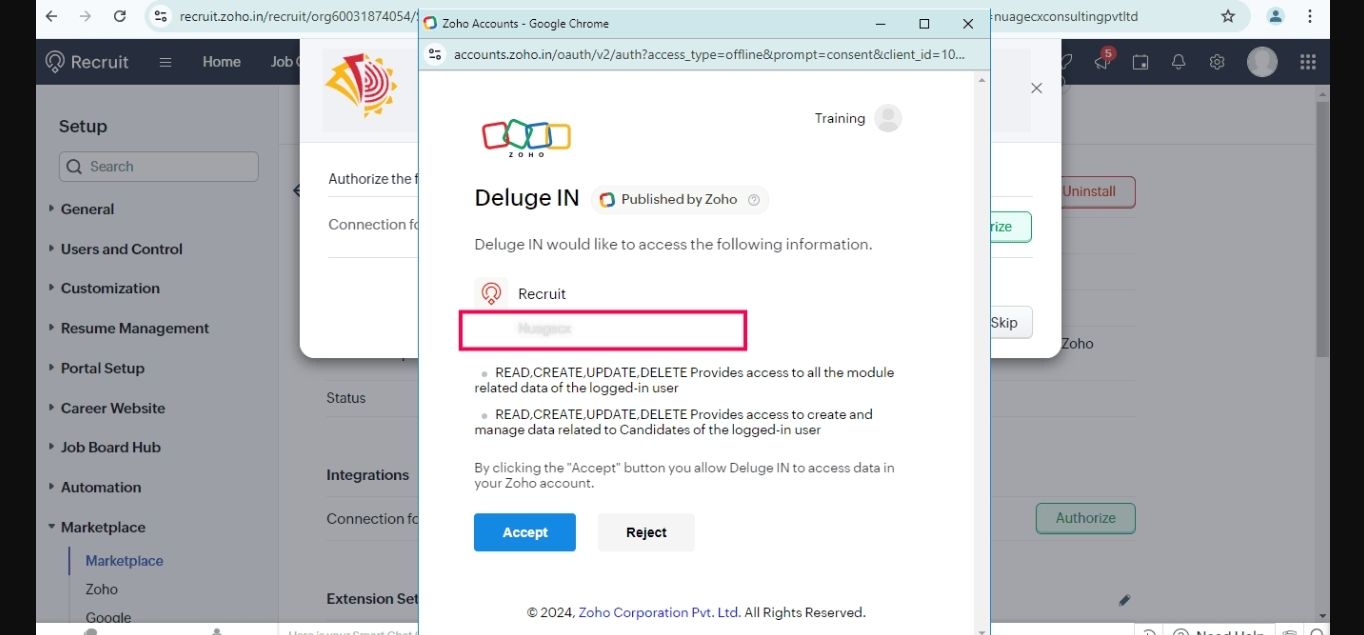Viewport: 1364px width, 635px height.
Task: Click the Setup heading
Action: [x=82, y=126]
